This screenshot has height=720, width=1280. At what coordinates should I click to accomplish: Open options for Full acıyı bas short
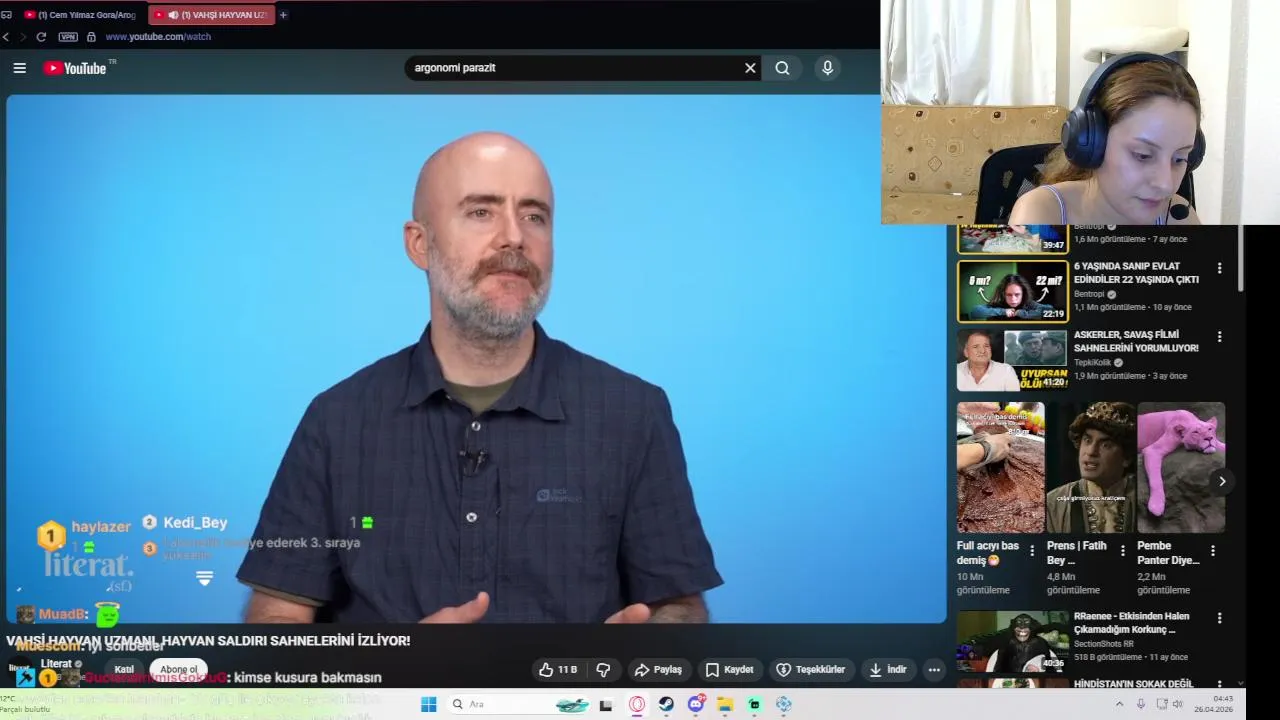click(x=1032, y=551)
